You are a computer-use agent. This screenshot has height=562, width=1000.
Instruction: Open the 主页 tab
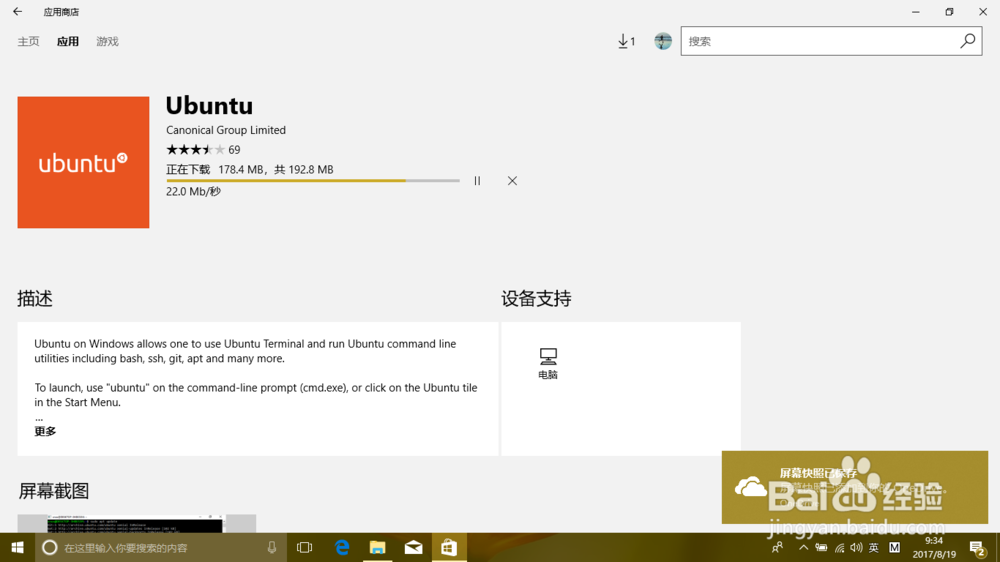pyautogui.click(x=28, y=41)
